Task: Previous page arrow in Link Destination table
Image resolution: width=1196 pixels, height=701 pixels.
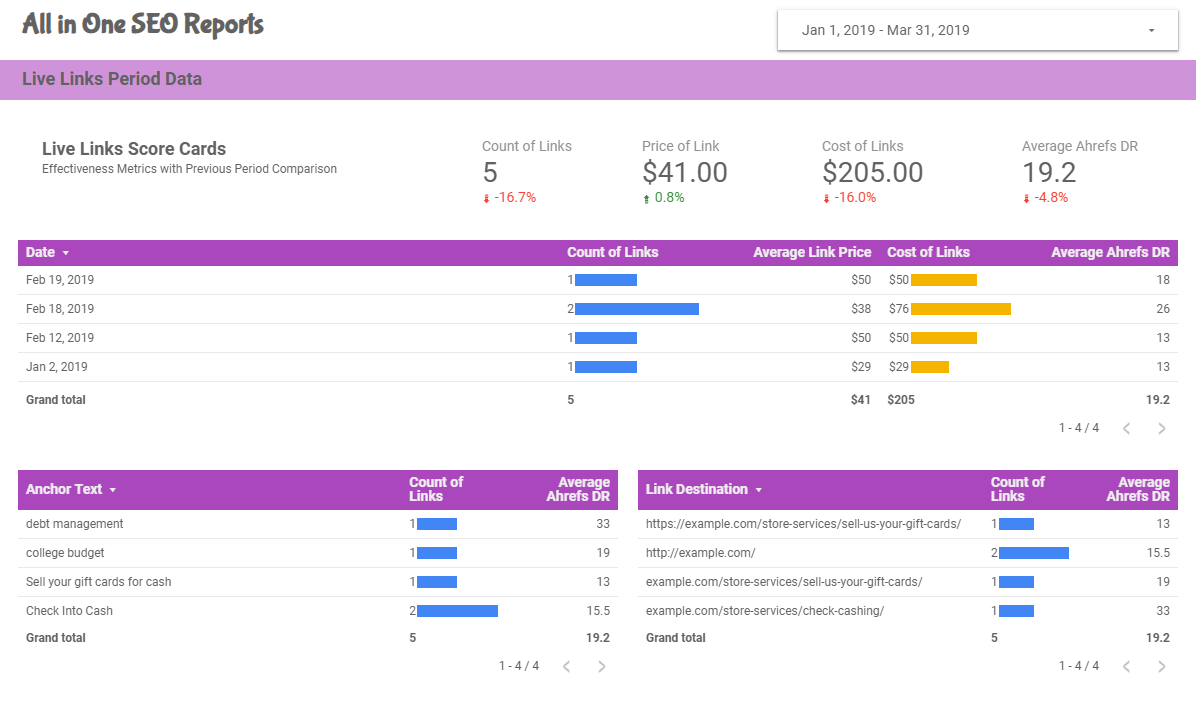Action: (1127, 667)
